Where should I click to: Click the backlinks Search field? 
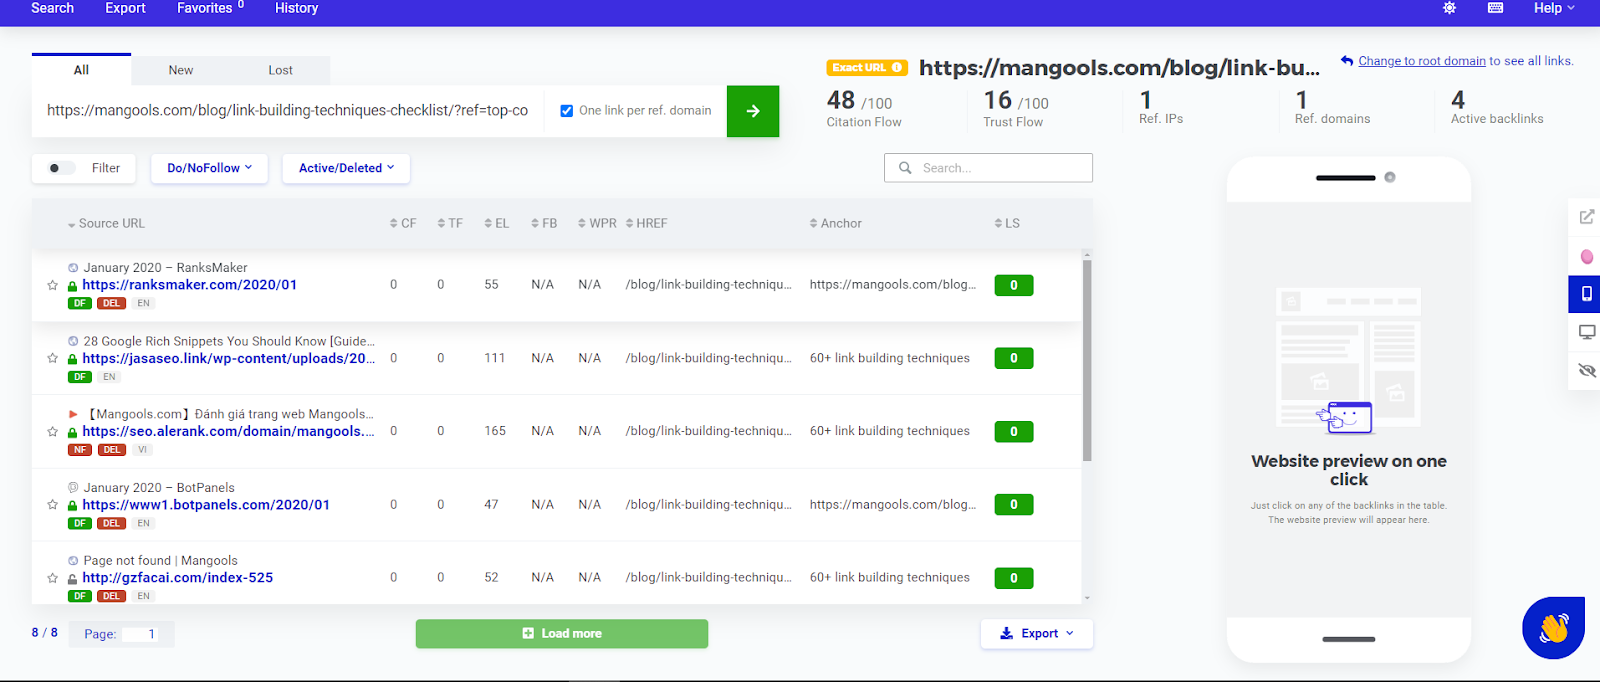988,168
